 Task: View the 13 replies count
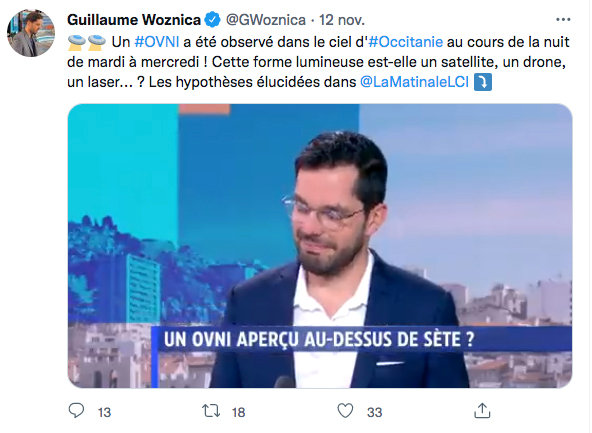[104, 412]
